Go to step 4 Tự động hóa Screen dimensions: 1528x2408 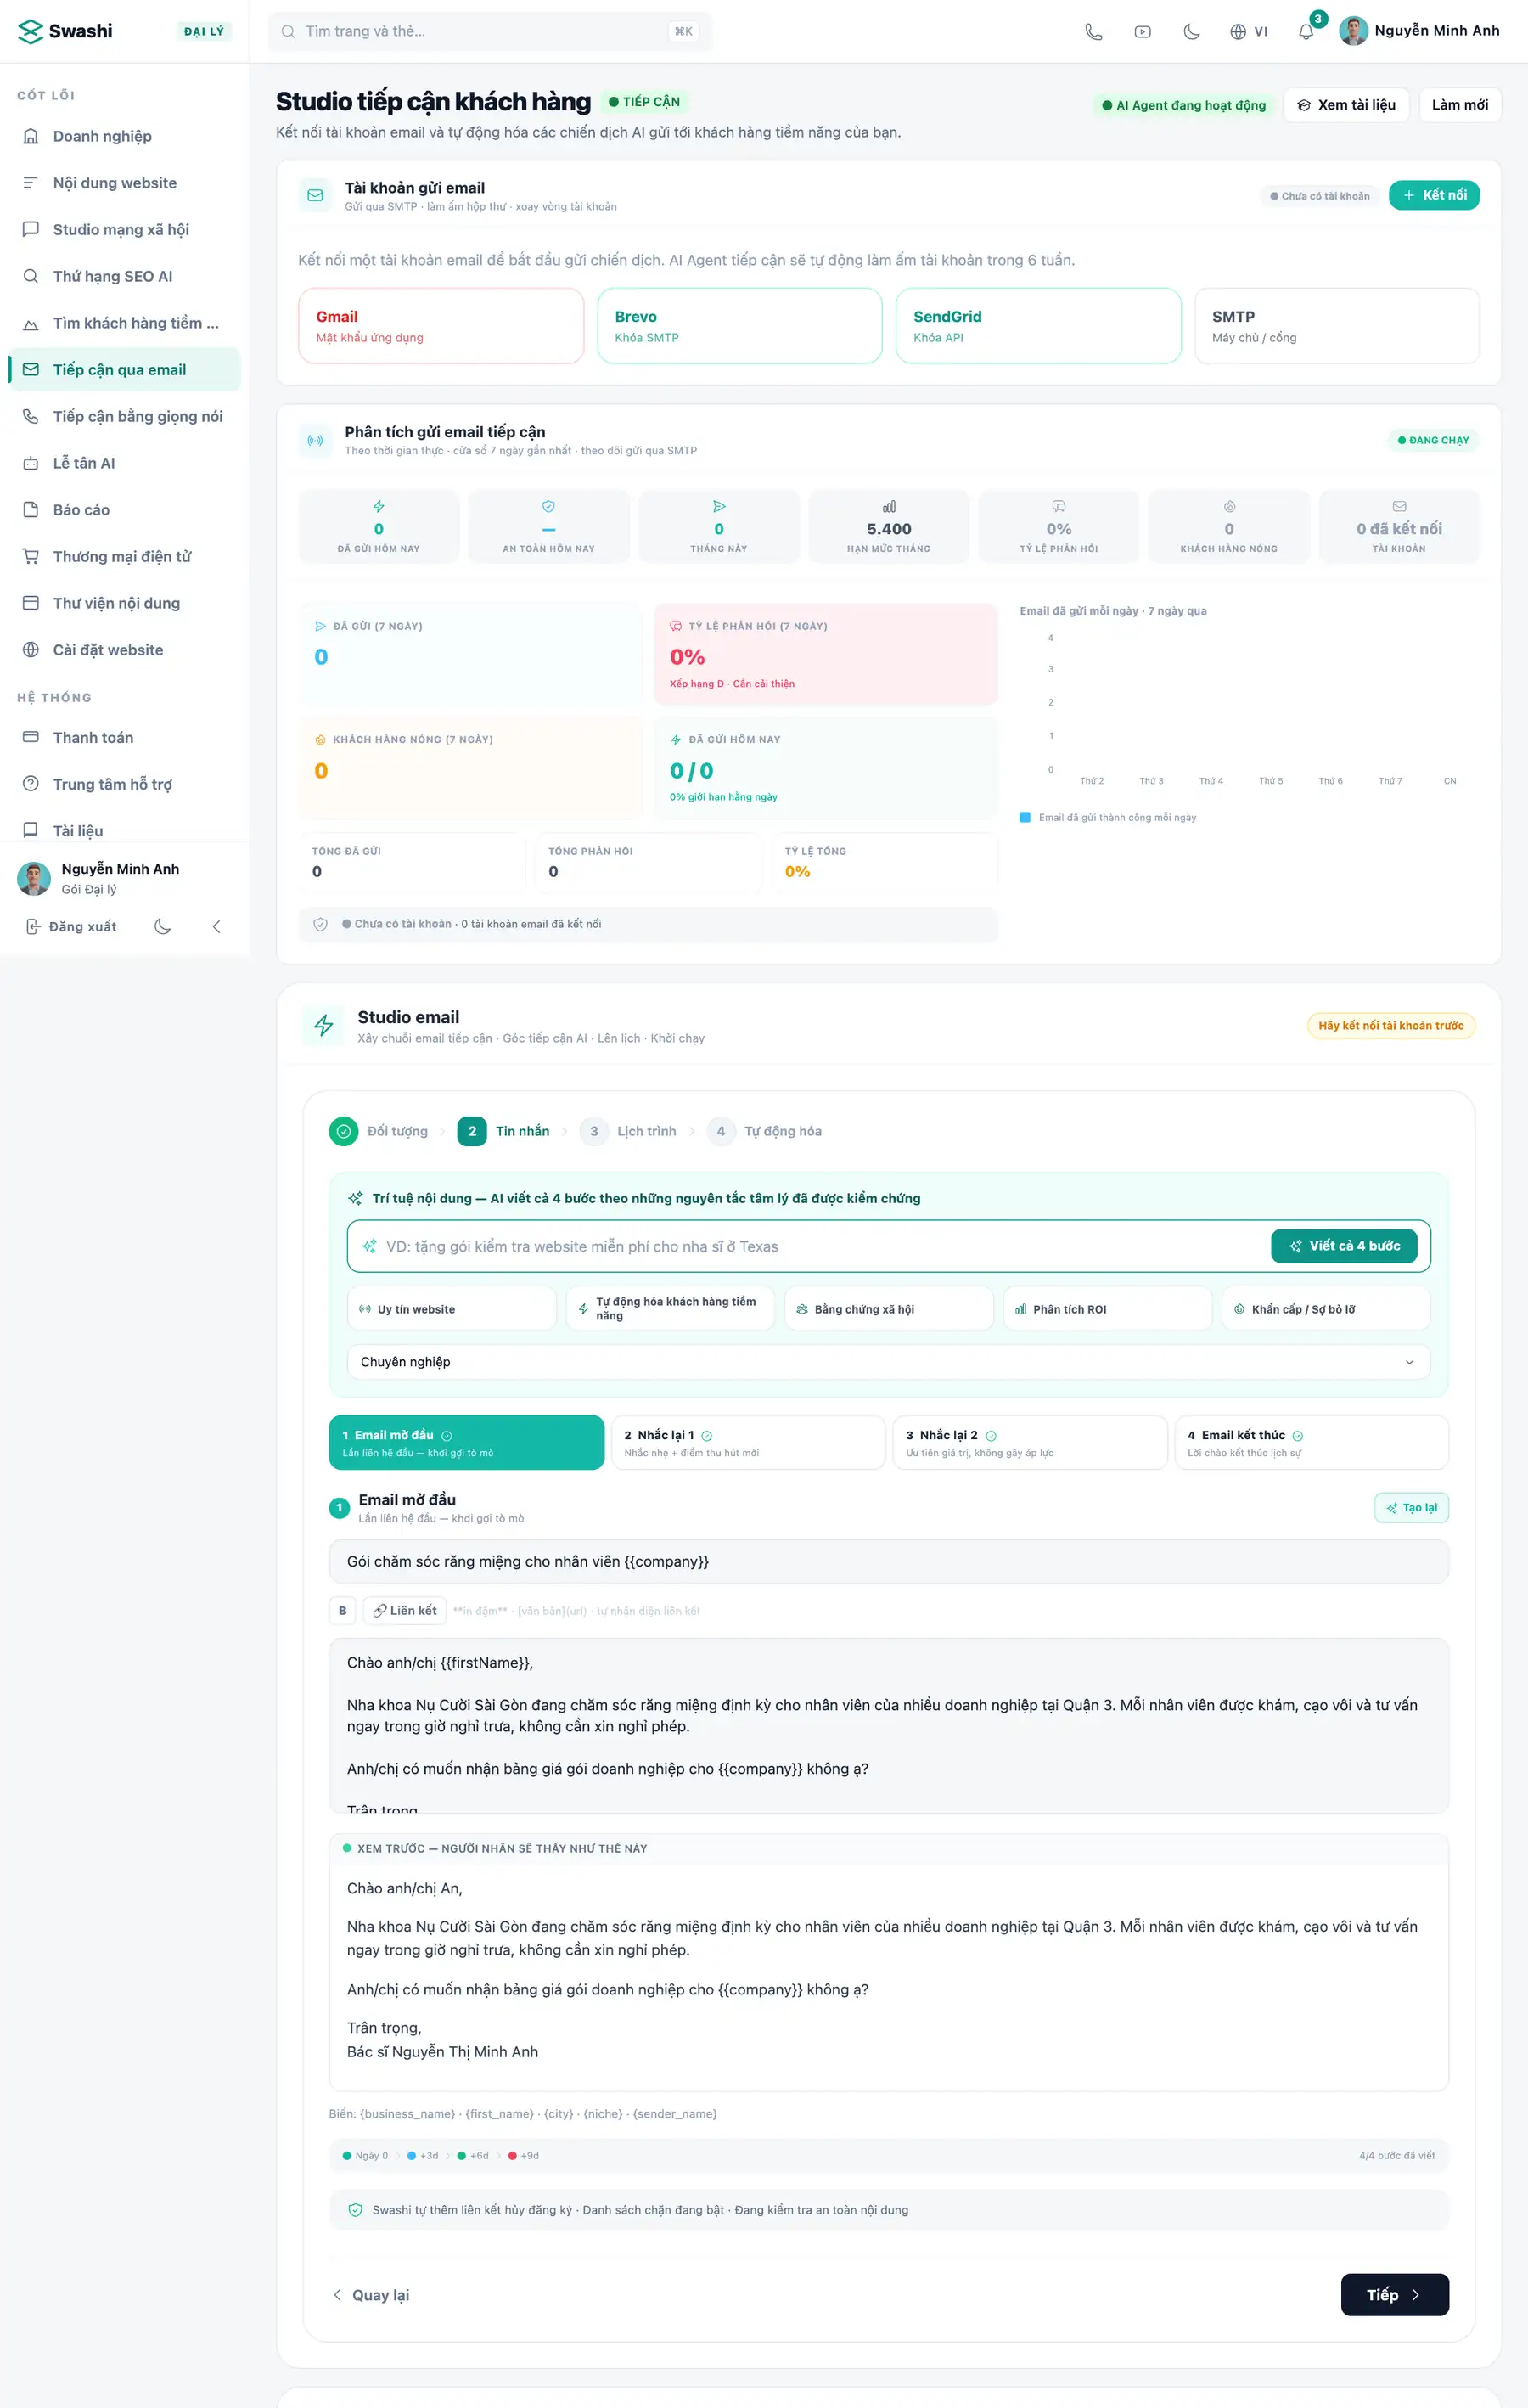coord(765,1131)
